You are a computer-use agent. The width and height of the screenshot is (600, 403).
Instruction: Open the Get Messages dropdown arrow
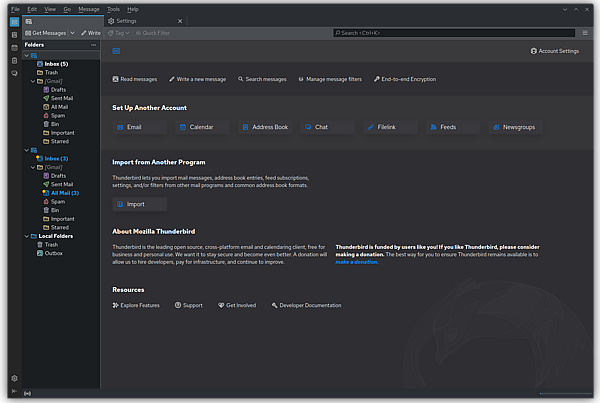73,33
